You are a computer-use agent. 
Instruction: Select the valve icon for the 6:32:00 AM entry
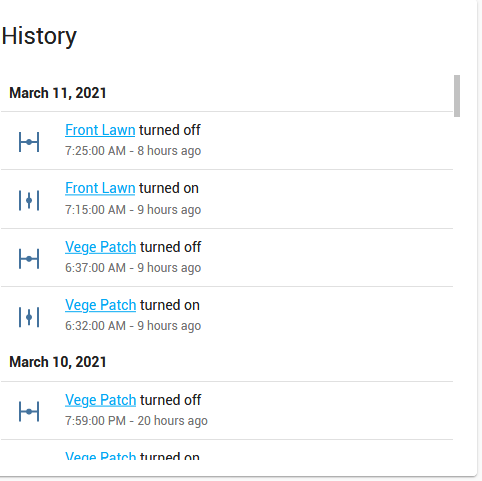click(29, 317)
